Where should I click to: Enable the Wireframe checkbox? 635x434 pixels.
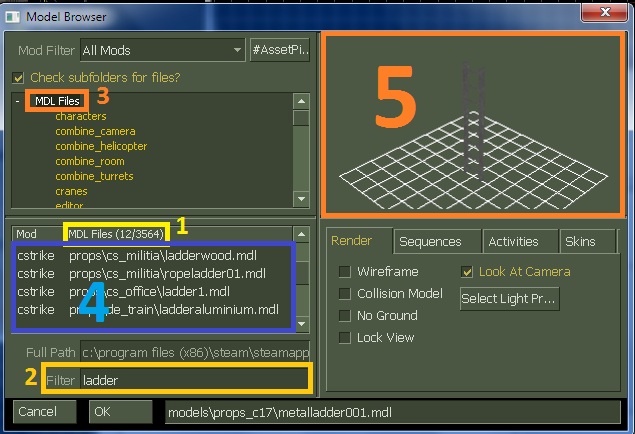tap(345, 272)
